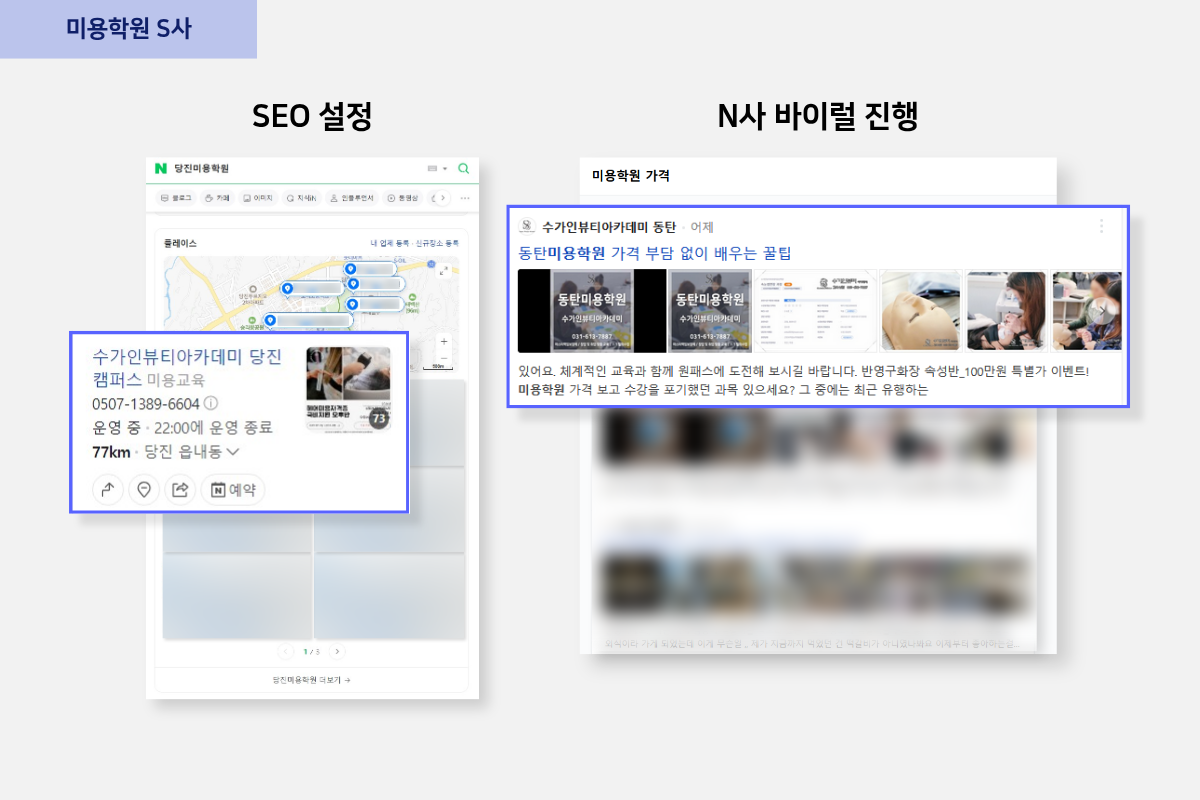This screenshot has height=800, width=1200.
Task: Open the three-dot menu on the blog post card
Action: pyautogui.click(x=1101, y=227)
